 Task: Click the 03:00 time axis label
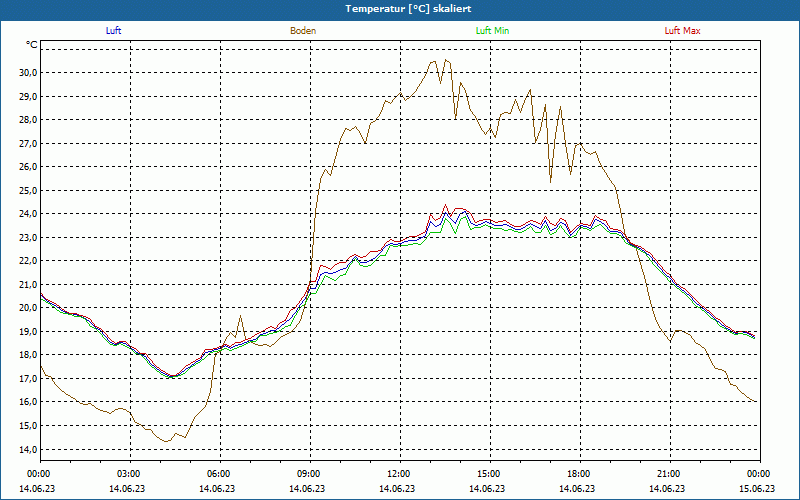tap(128, 474)
